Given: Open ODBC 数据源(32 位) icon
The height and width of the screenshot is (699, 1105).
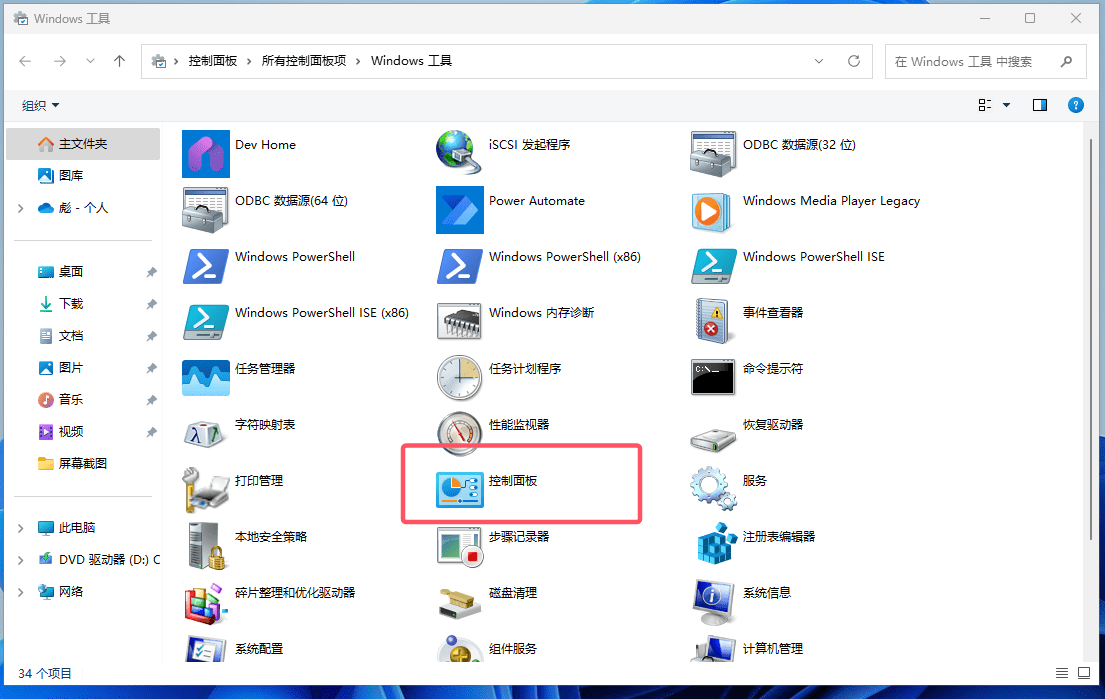Looking at the screenshot, I should tap(713, 154).
